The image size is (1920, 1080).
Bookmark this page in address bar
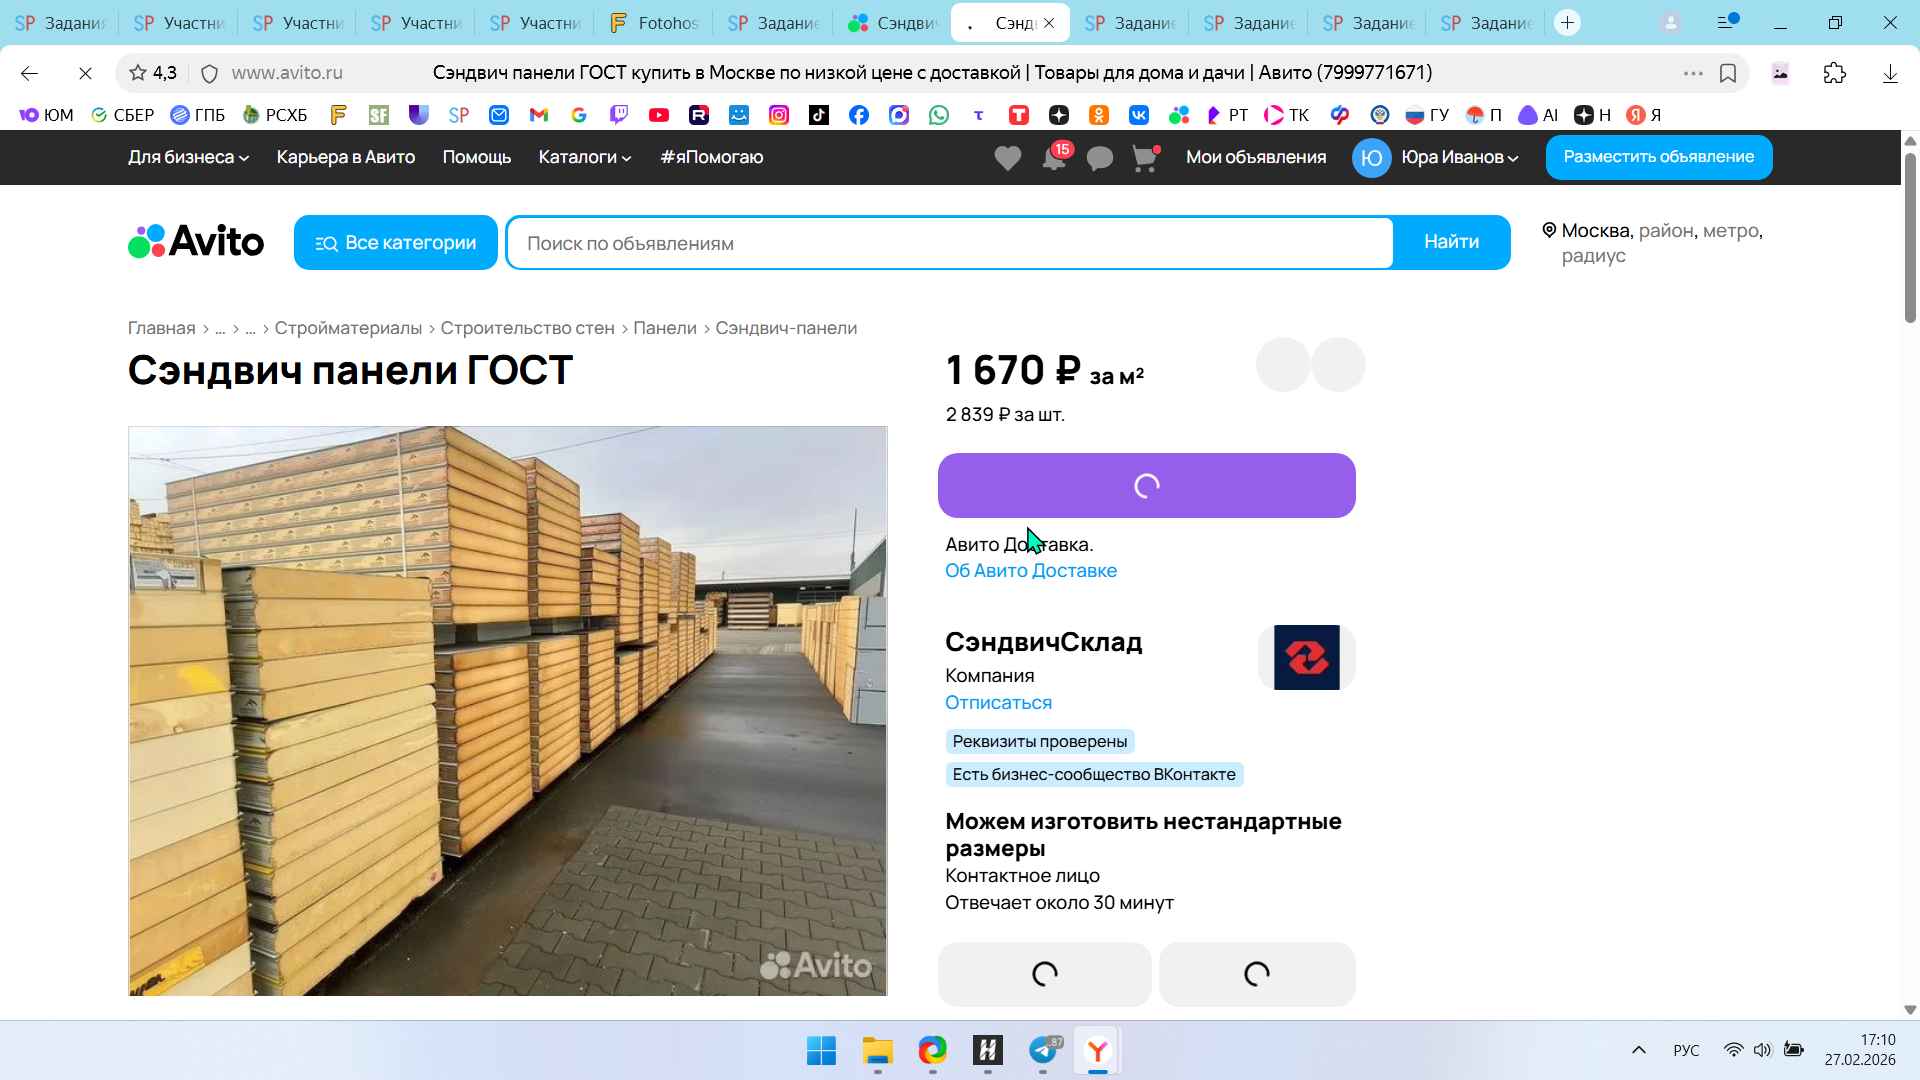point(1727,73)
